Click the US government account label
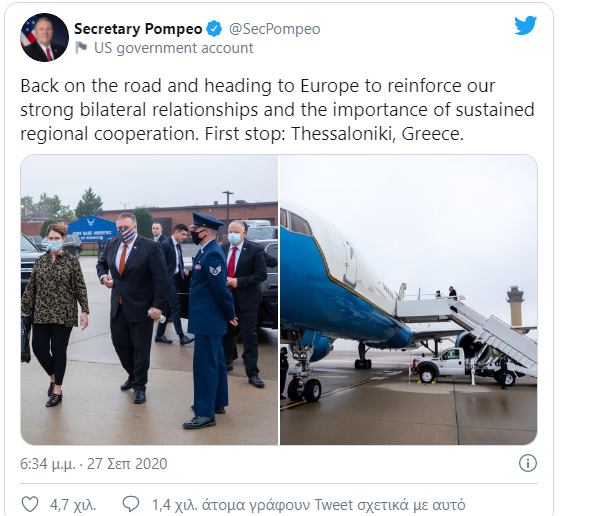 [x=174, y=48]
